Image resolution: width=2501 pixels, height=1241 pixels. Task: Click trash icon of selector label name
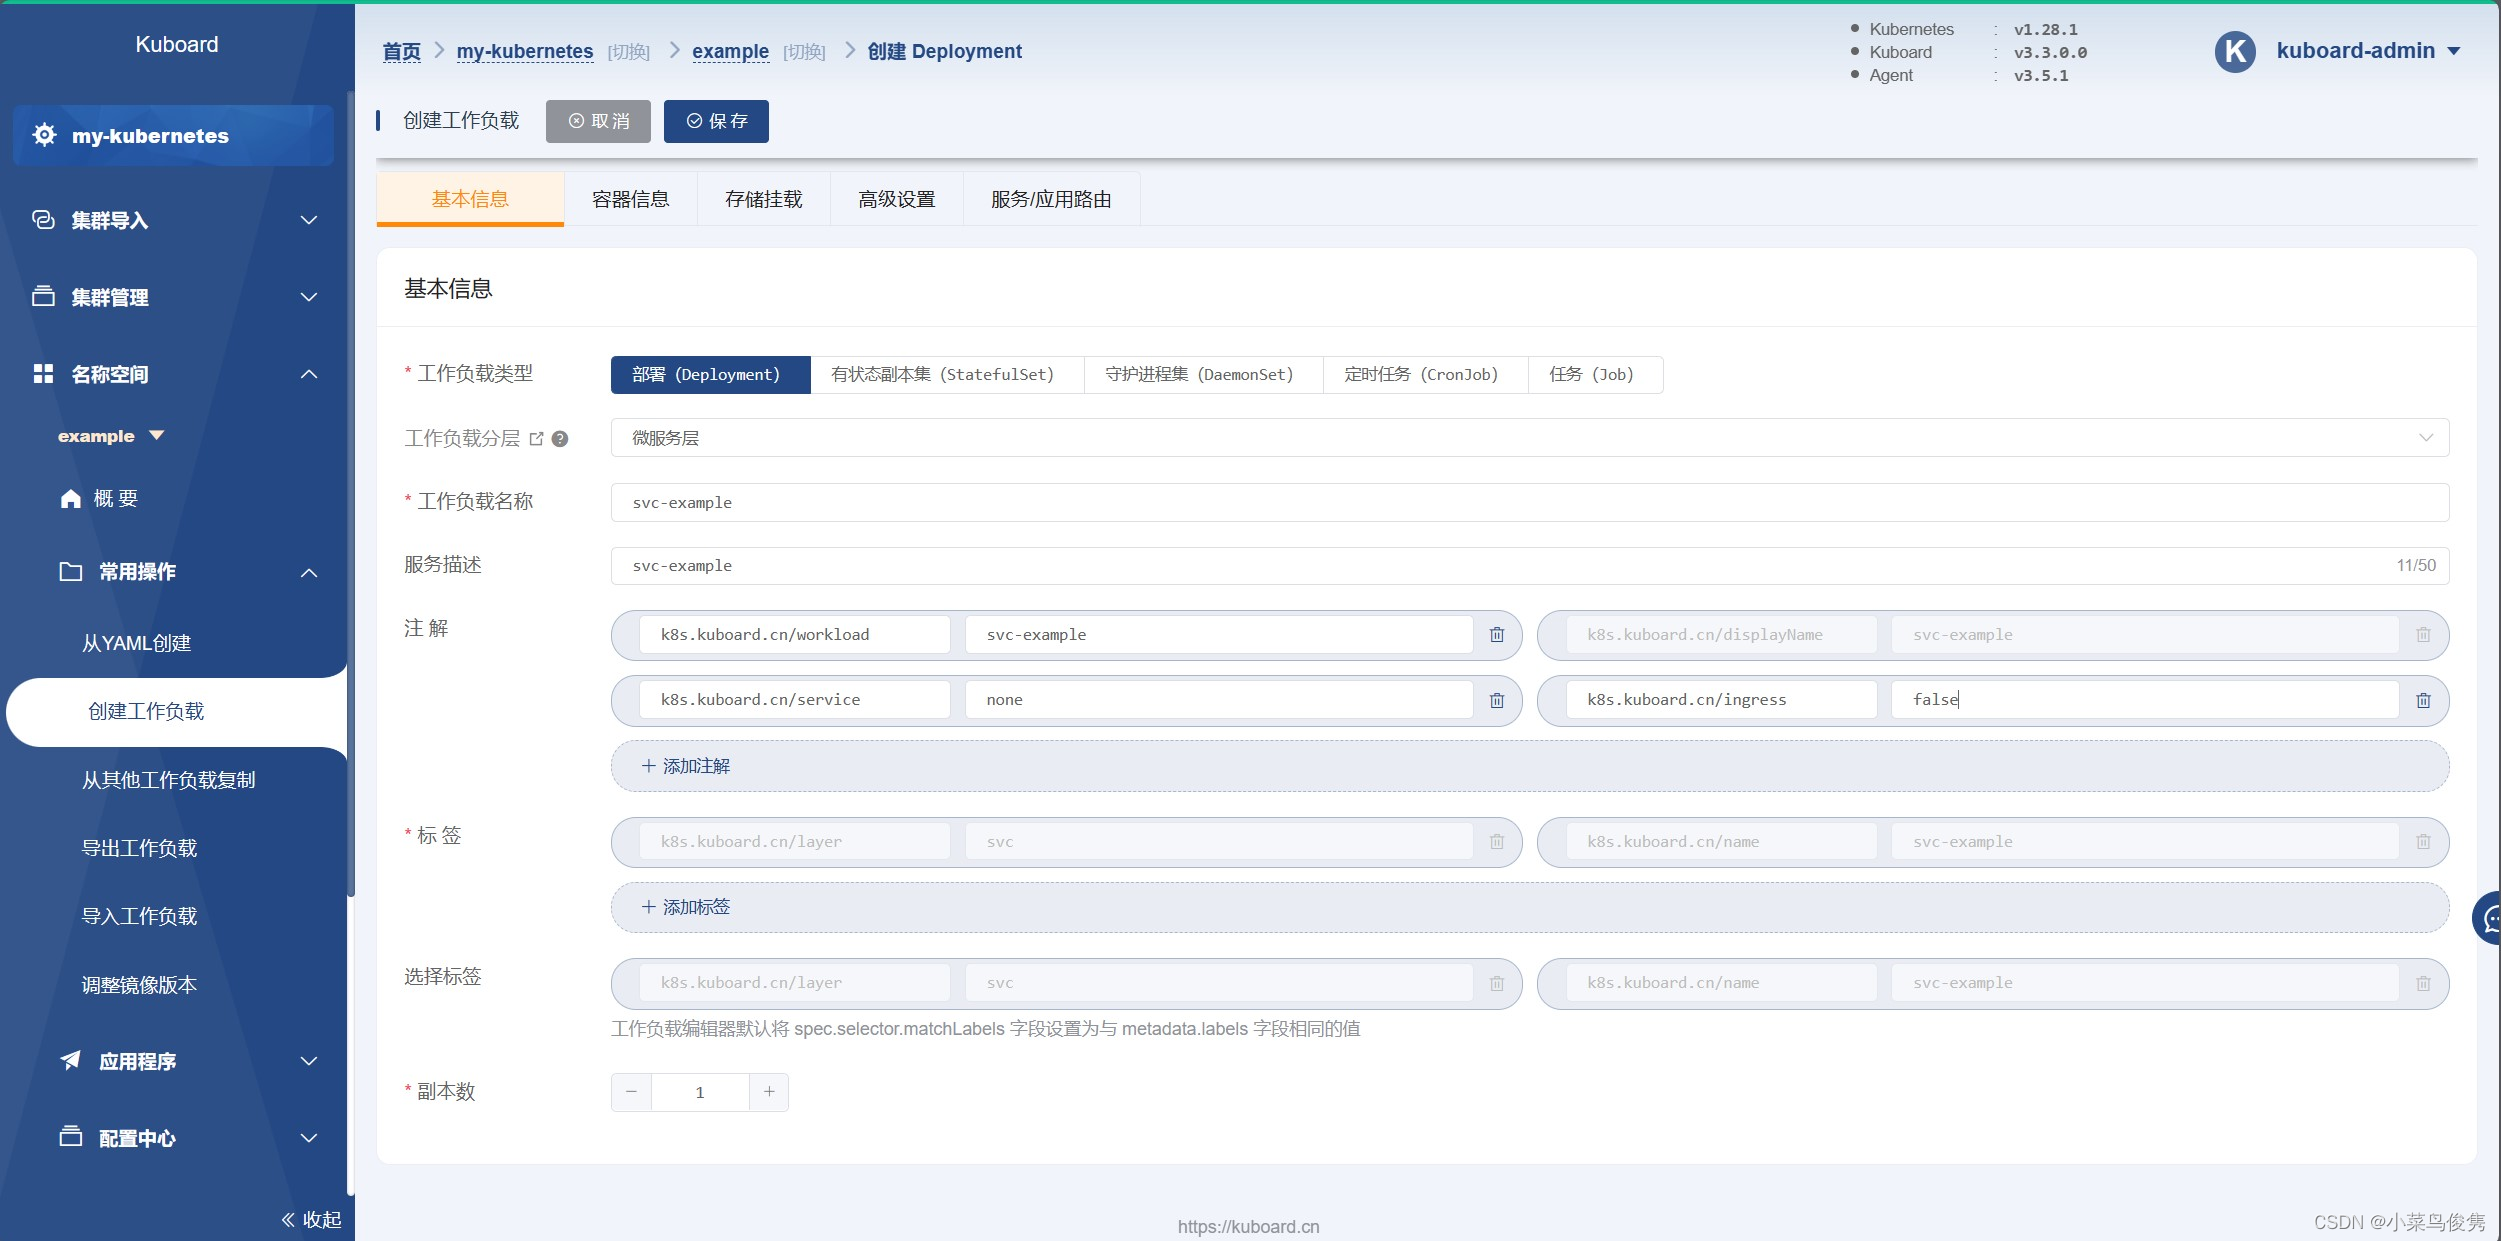[x=2423, y=983]
